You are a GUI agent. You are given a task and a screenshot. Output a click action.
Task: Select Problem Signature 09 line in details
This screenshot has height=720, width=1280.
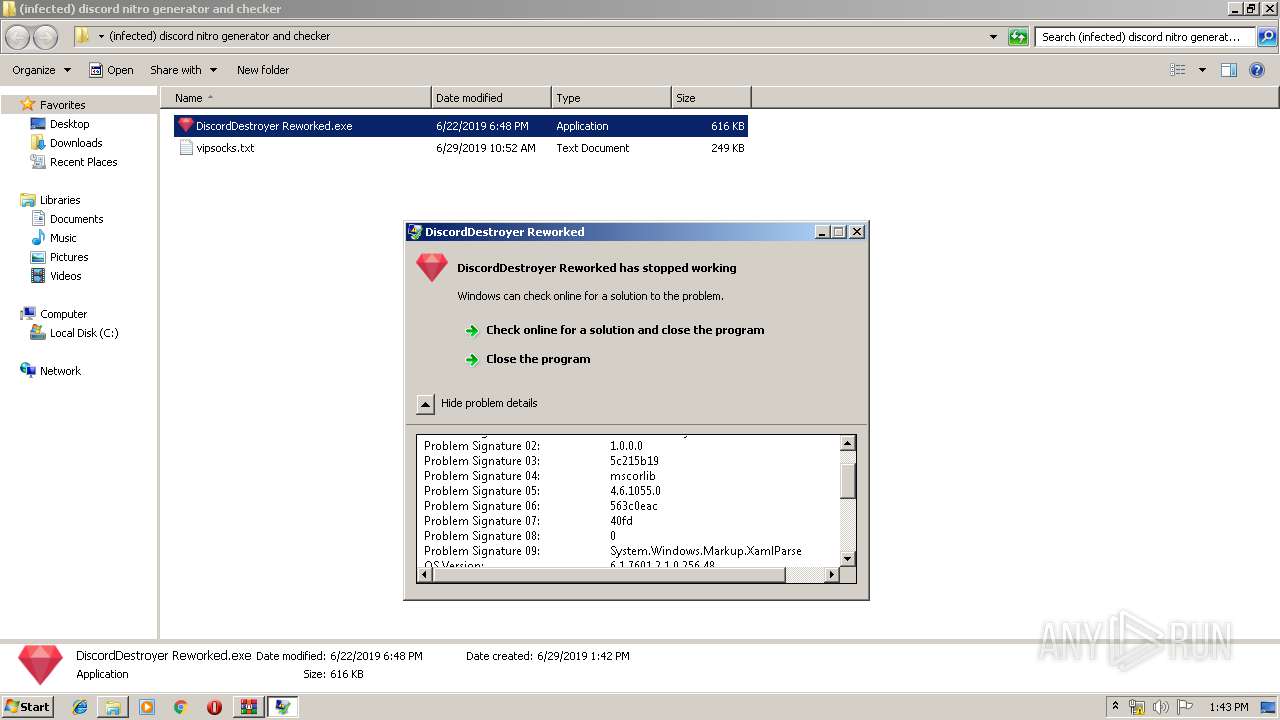coord(612,551)
